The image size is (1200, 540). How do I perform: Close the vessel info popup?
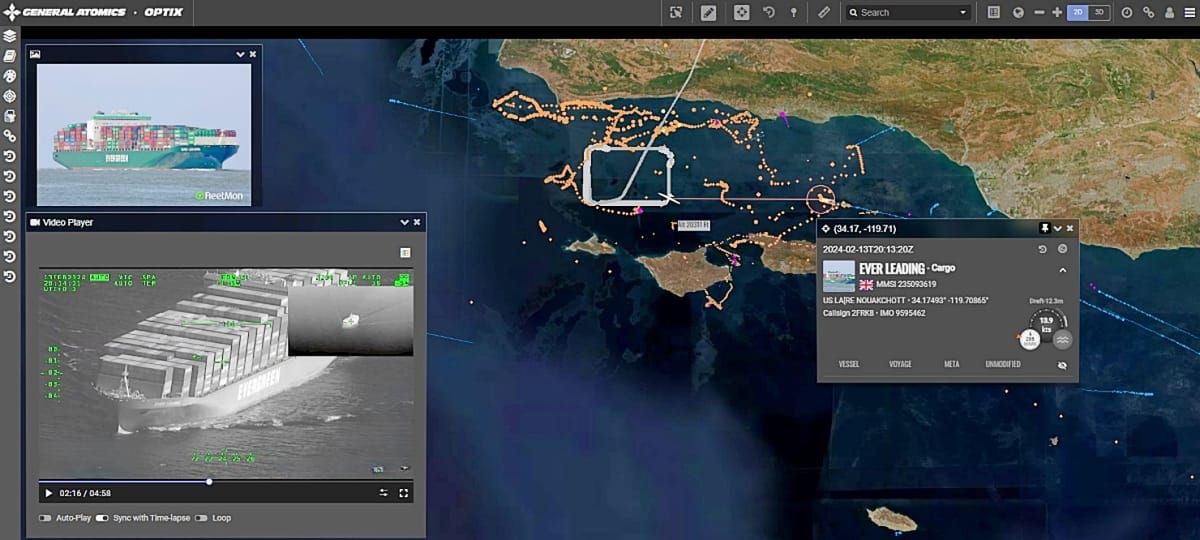(1070, 228)
